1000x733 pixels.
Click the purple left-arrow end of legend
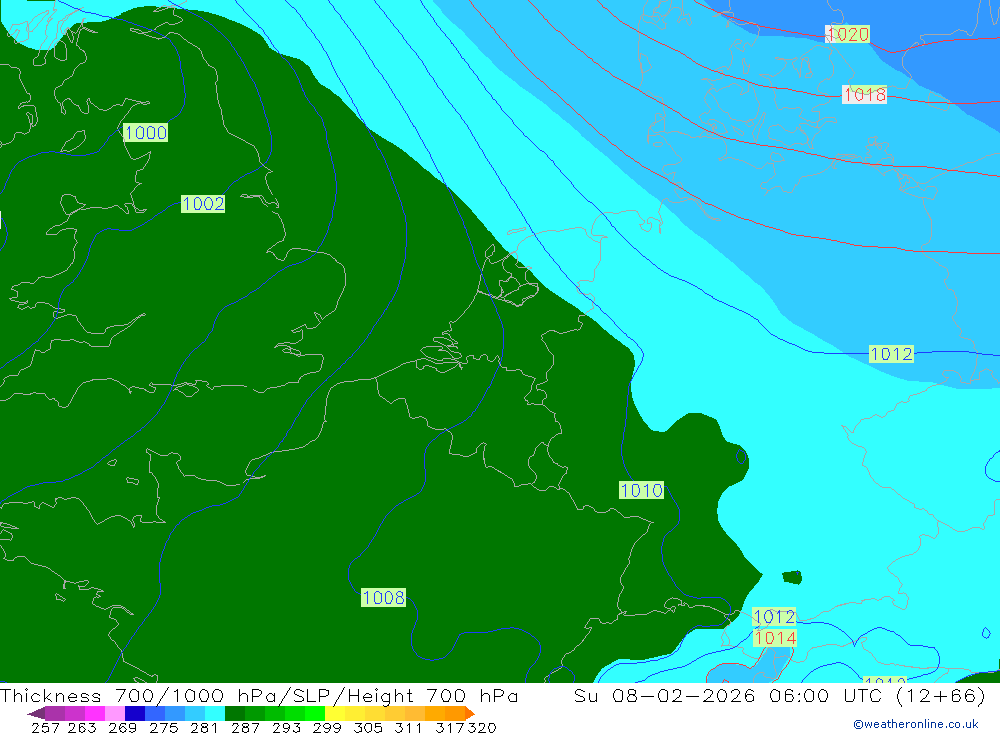point(36,713)
